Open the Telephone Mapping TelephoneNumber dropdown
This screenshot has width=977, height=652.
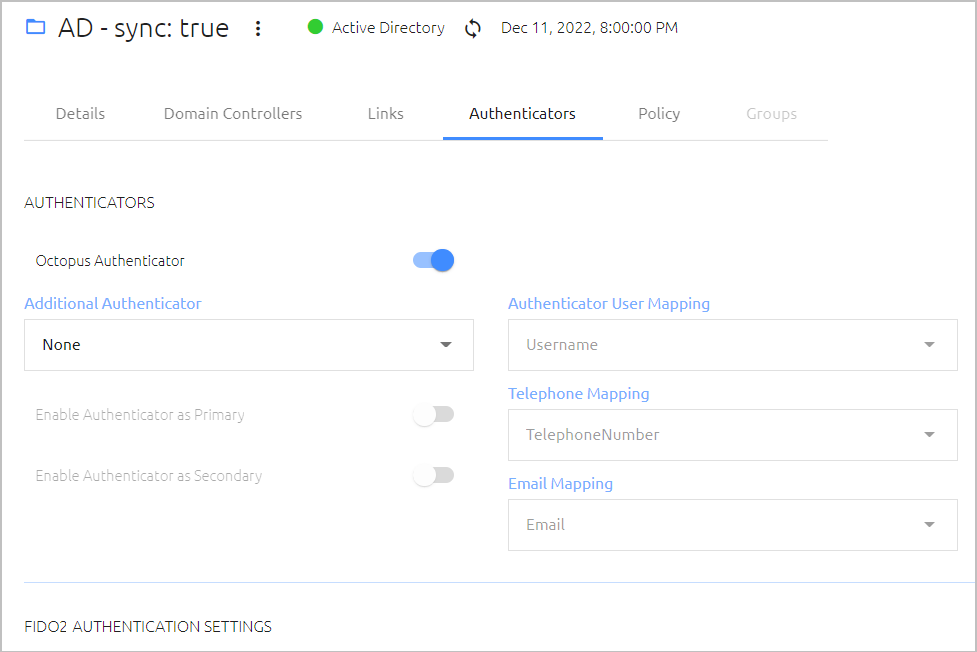[733, 434]
